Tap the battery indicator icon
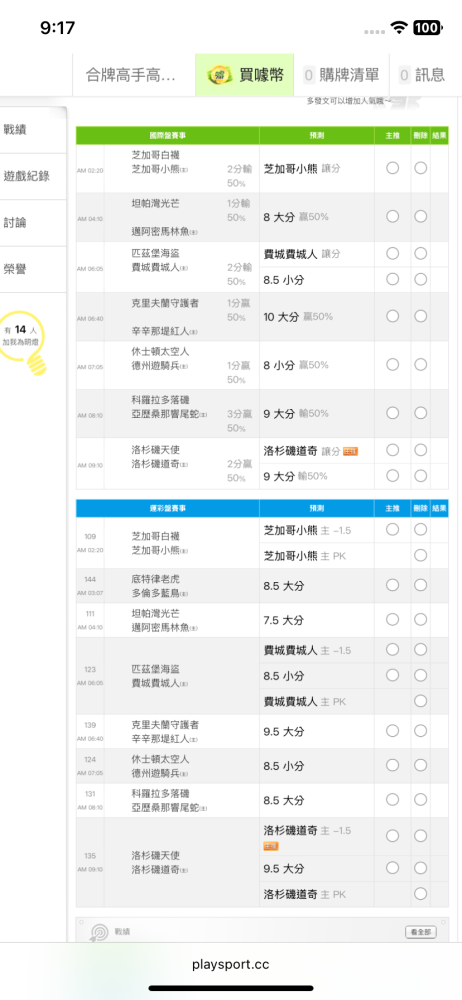This screenshot has height=1000, width=462. [x=428, y=27]
